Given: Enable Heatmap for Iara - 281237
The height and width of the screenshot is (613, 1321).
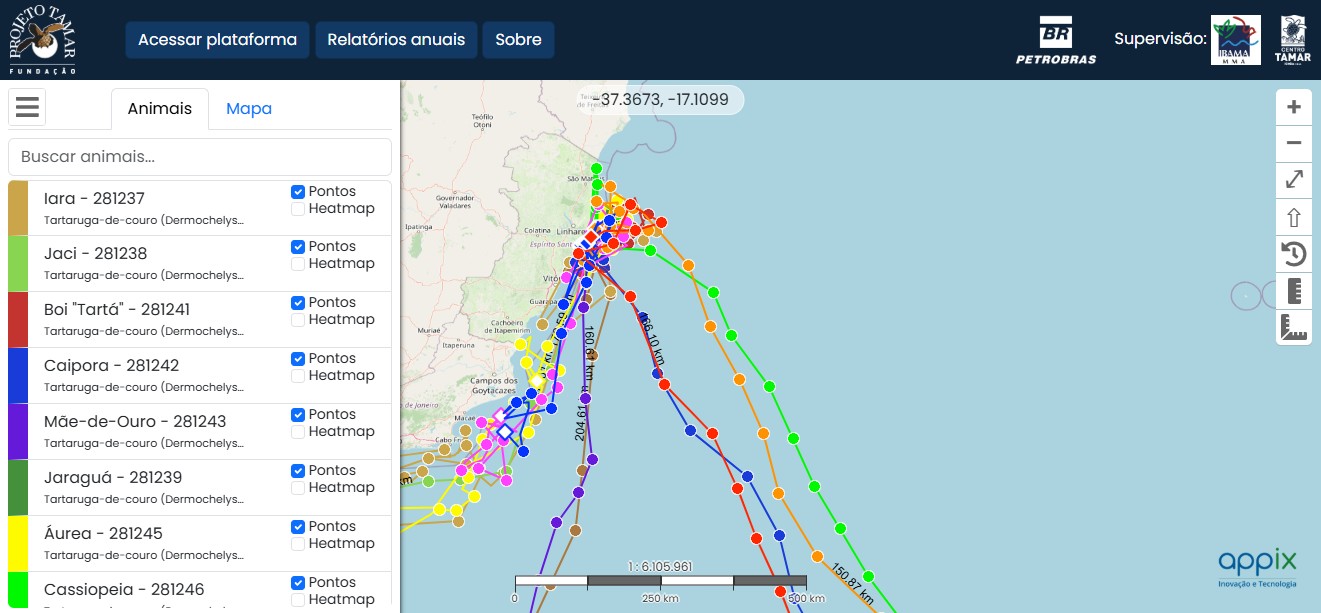Looking at the screenshot, I should (297, 209).
